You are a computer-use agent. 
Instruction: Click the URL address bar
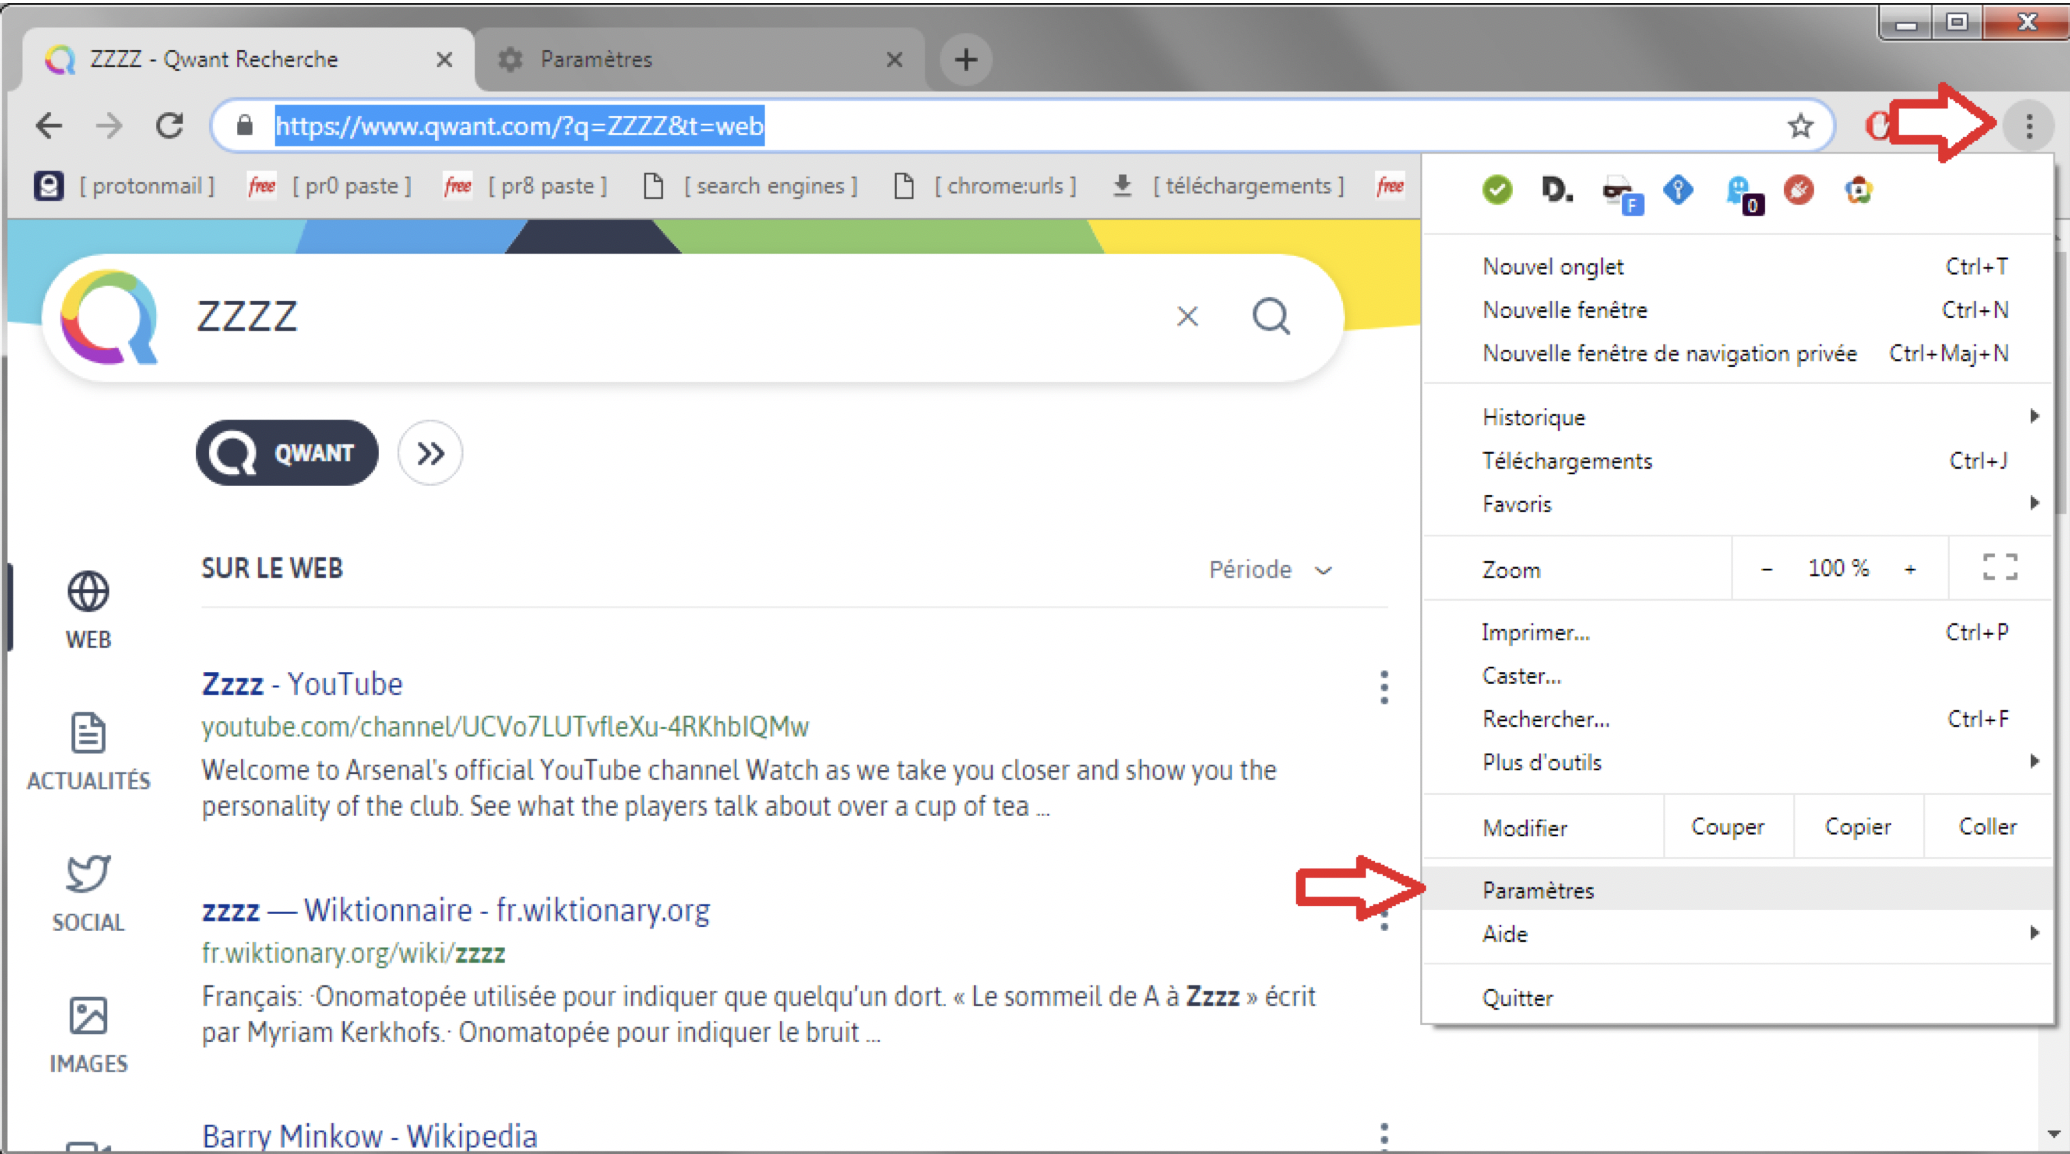point(1020,126)
